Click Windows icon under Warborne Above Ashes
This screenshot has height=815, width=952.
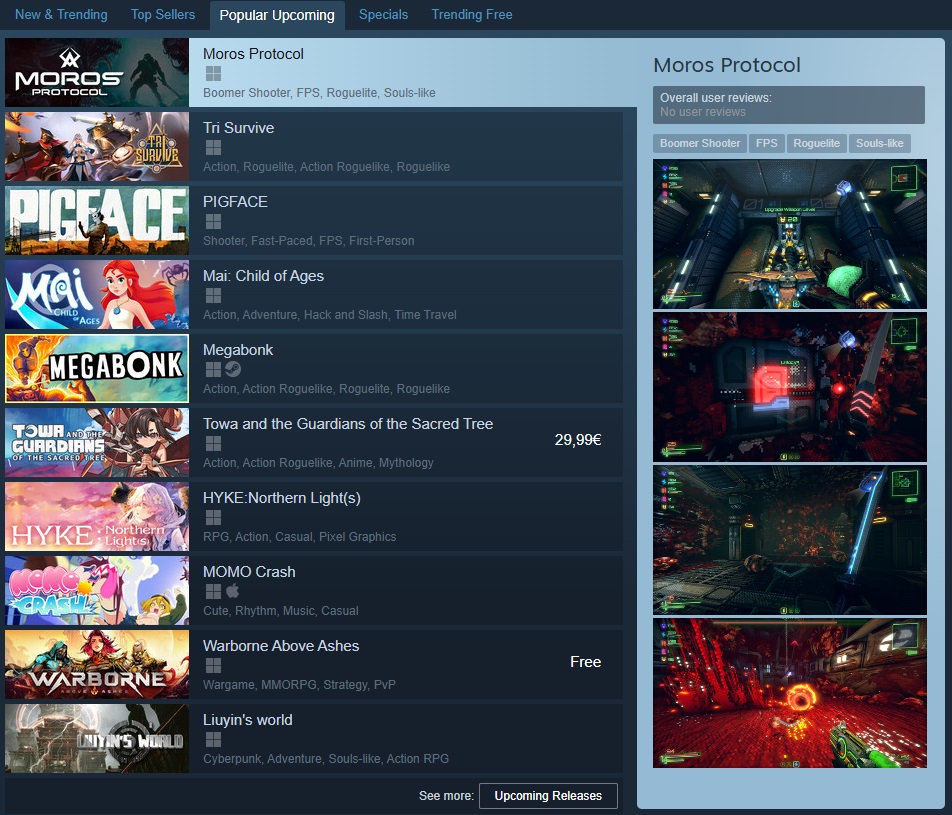(x=213, y=666)
